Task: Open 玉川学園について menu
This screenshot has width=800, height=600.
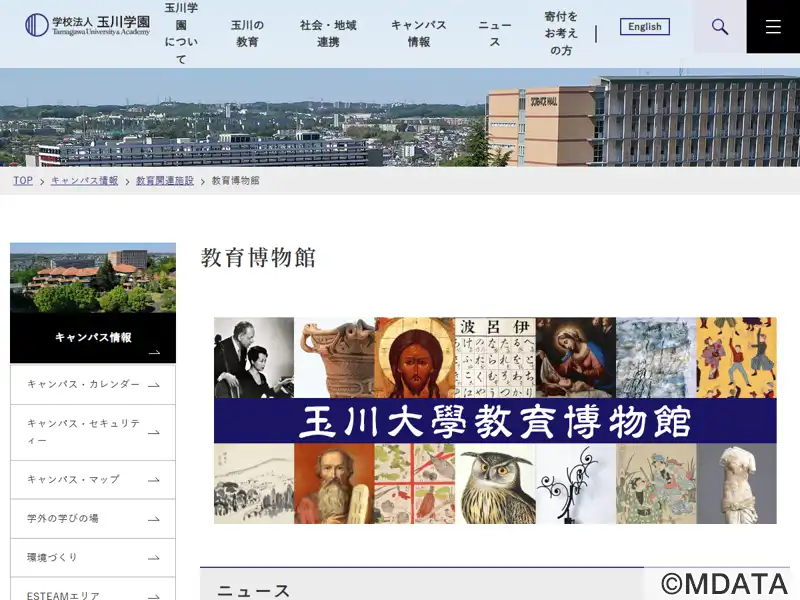Action: point(181,34)
